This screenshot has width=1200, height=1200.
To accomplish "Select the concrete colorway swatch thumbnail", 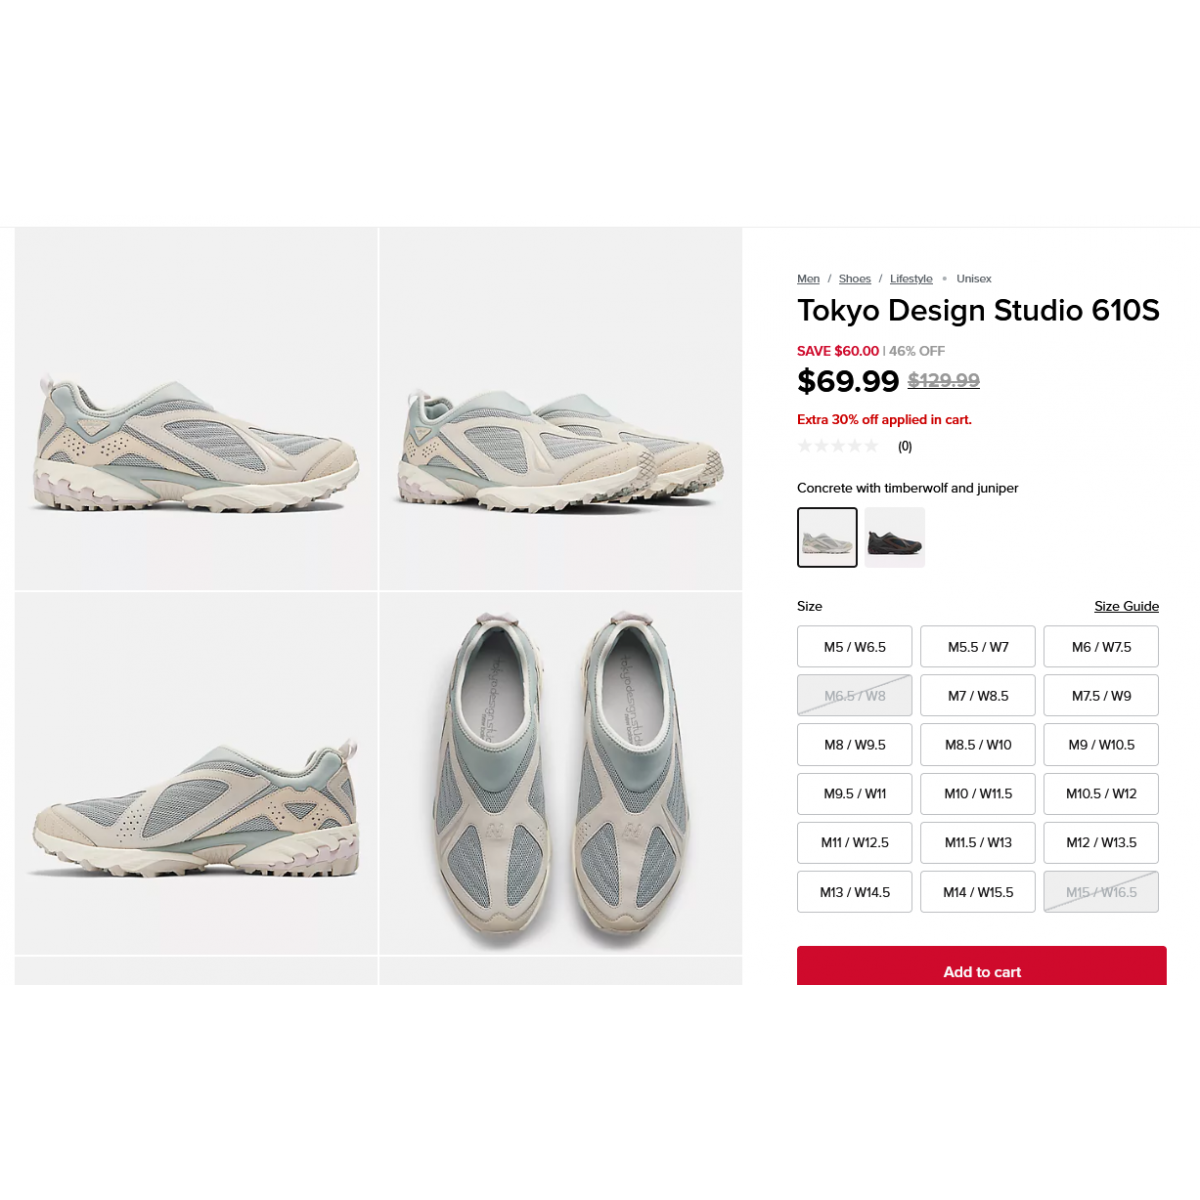I will coord(827,537).
